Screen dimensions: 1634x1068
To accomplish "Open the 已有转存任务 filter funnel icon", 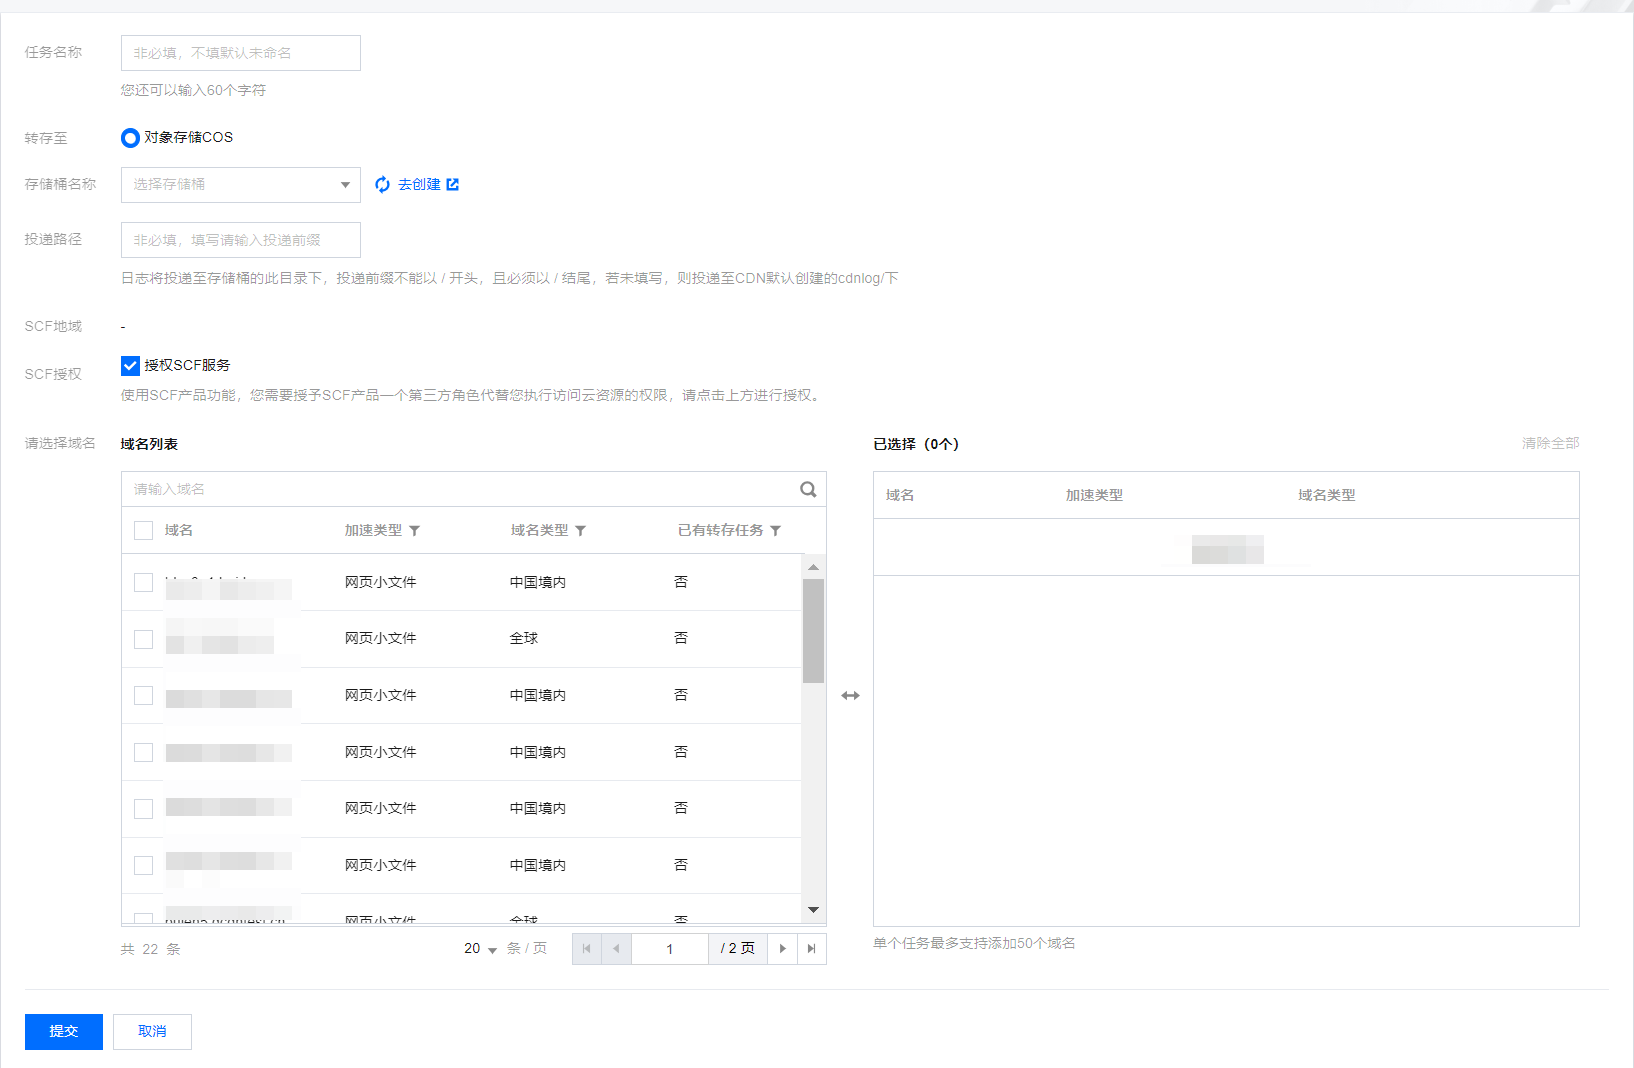I will coord(775,531).
